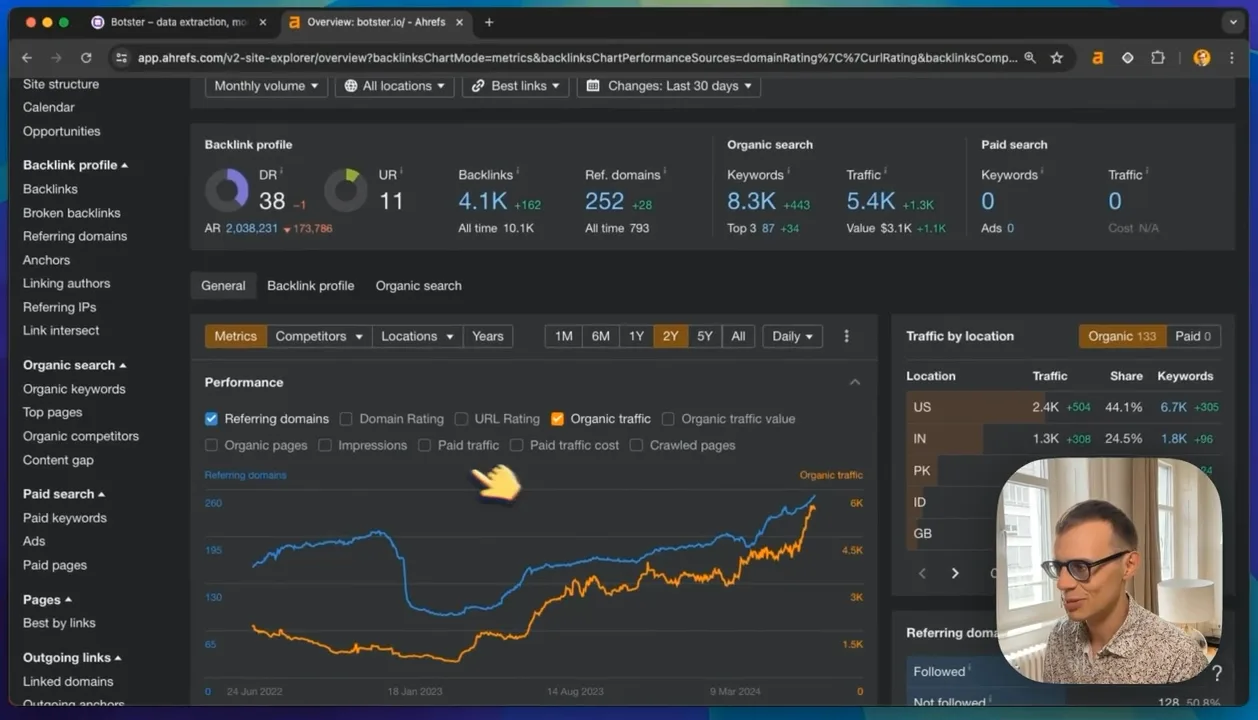Image resolution: width=1258 pixels, height=720 pixels.
Task: Tick the Crawled pages checkbox
Action: pos(636,445)
